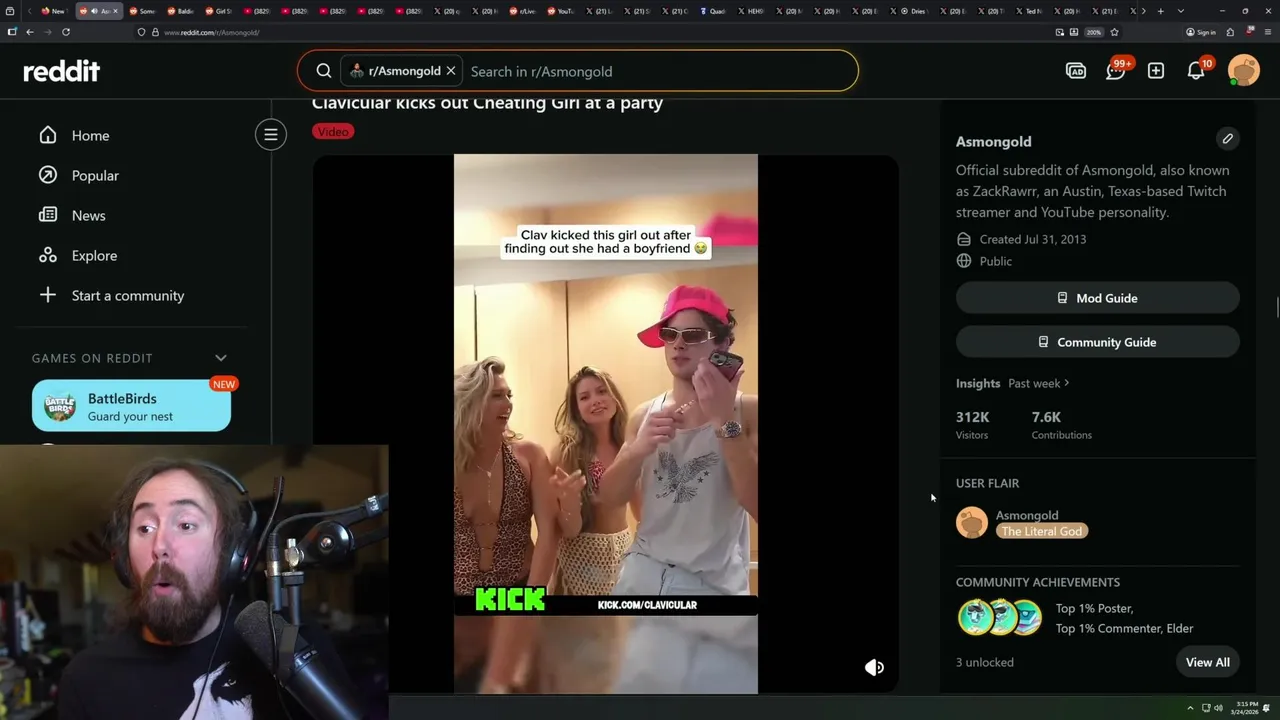Open a new browser tab
Screen dimensions: 1280x720
tap(1160, 11)
